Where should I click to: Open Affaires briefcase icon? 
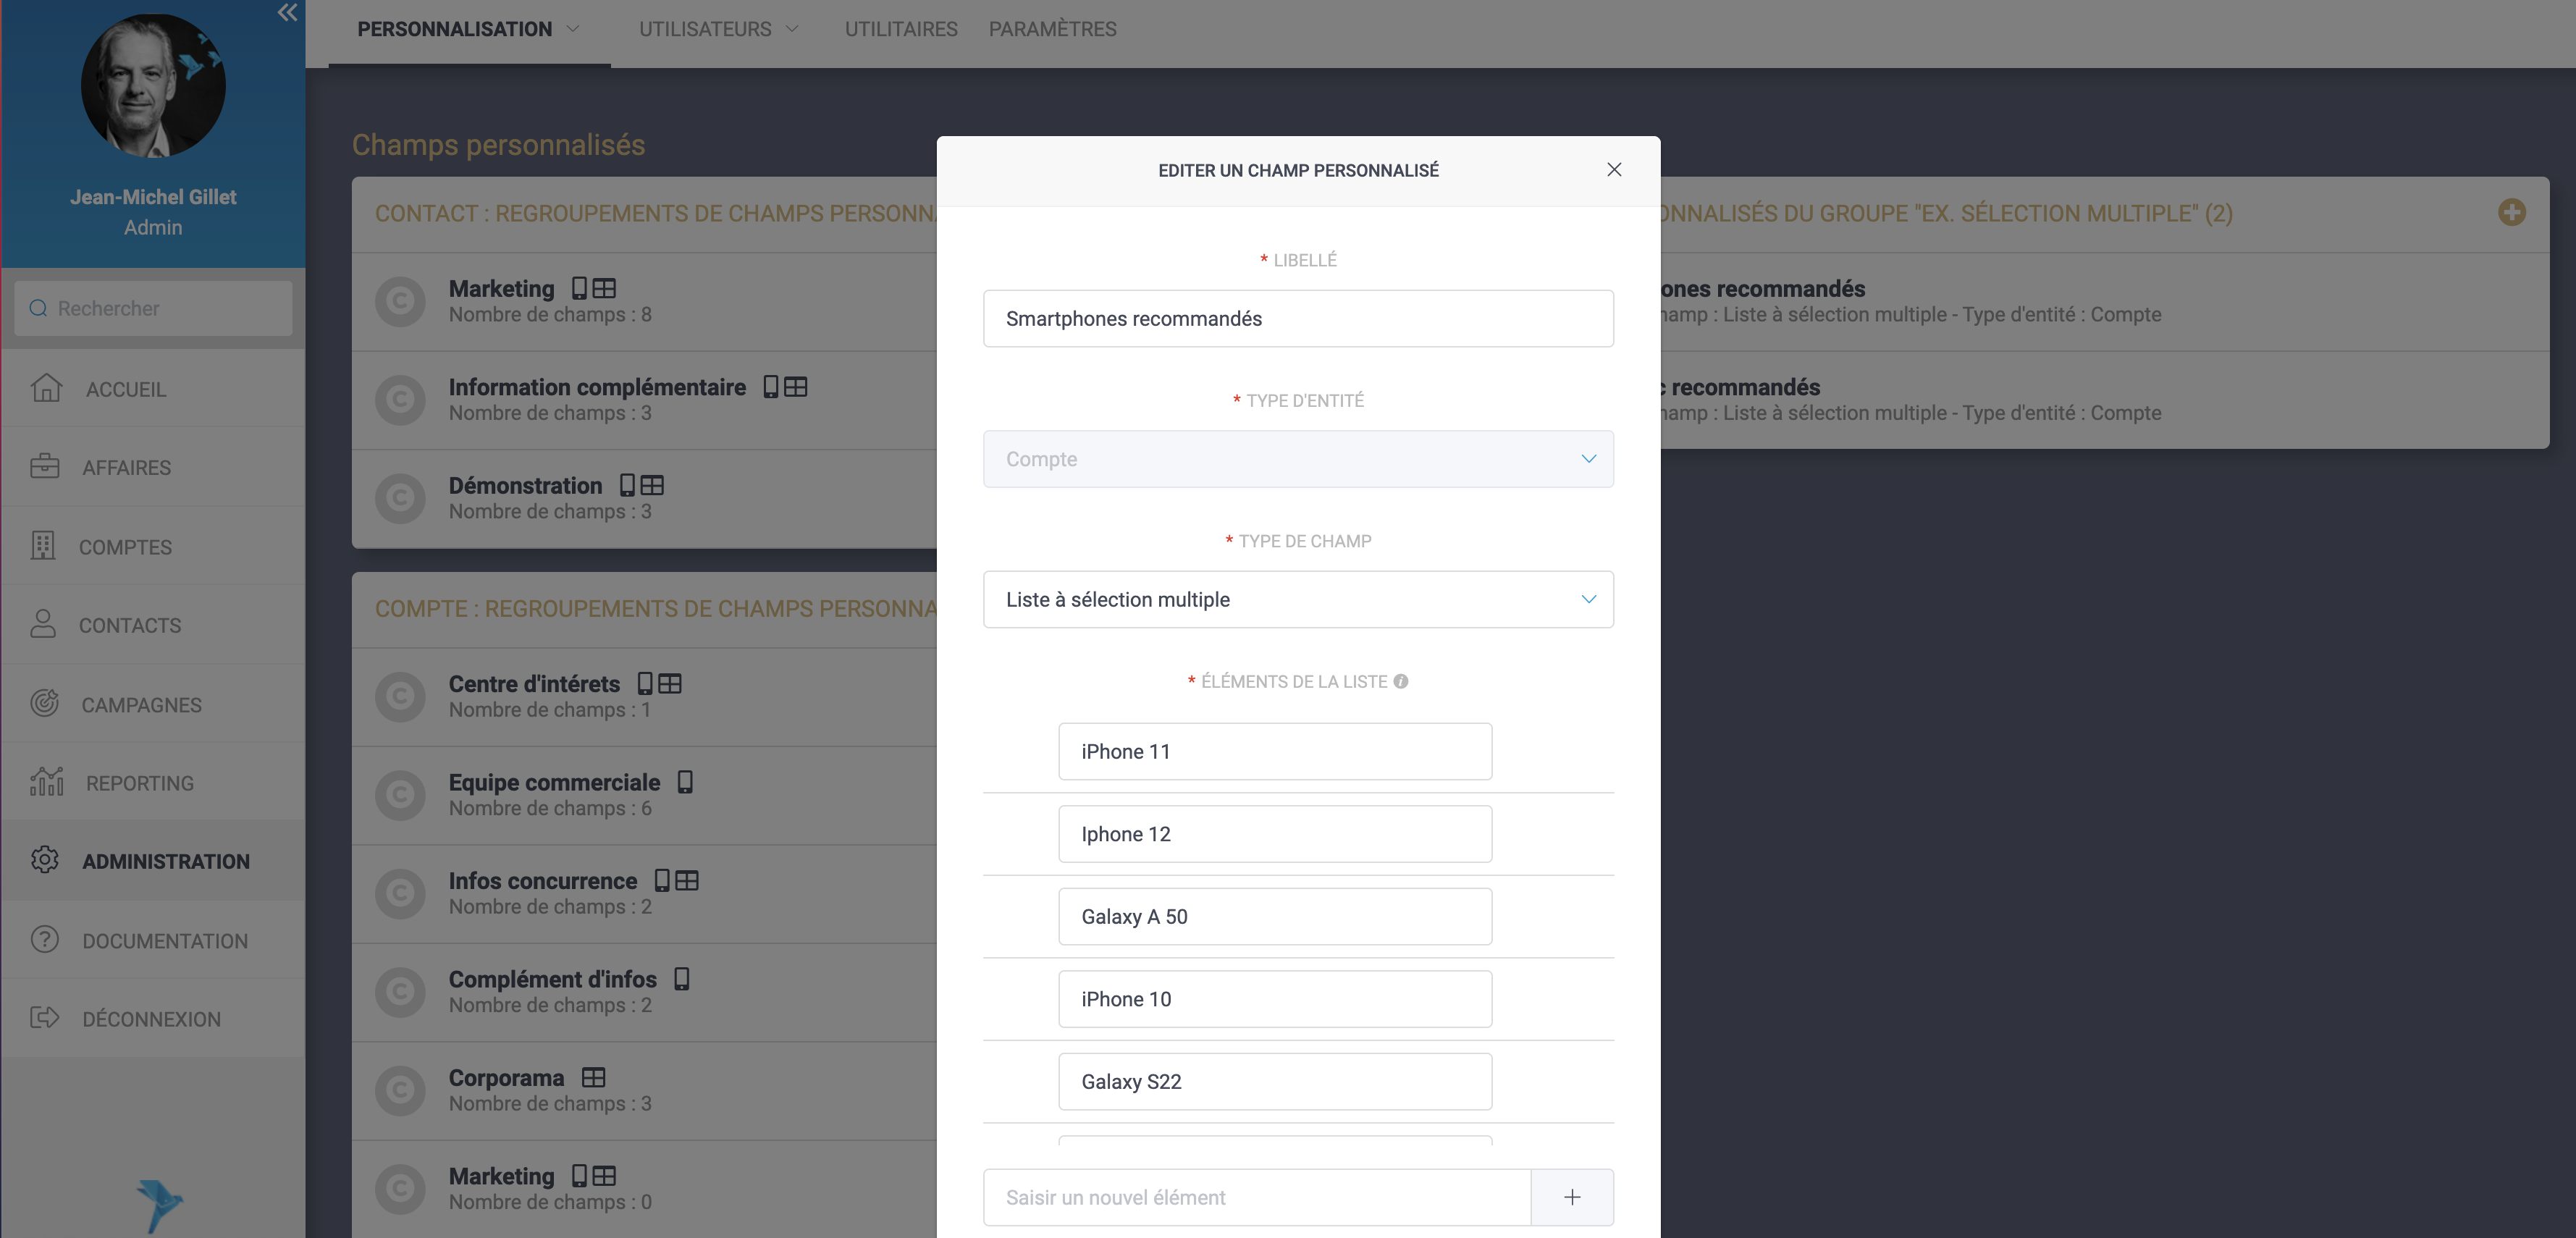click(x=45, y=467)
